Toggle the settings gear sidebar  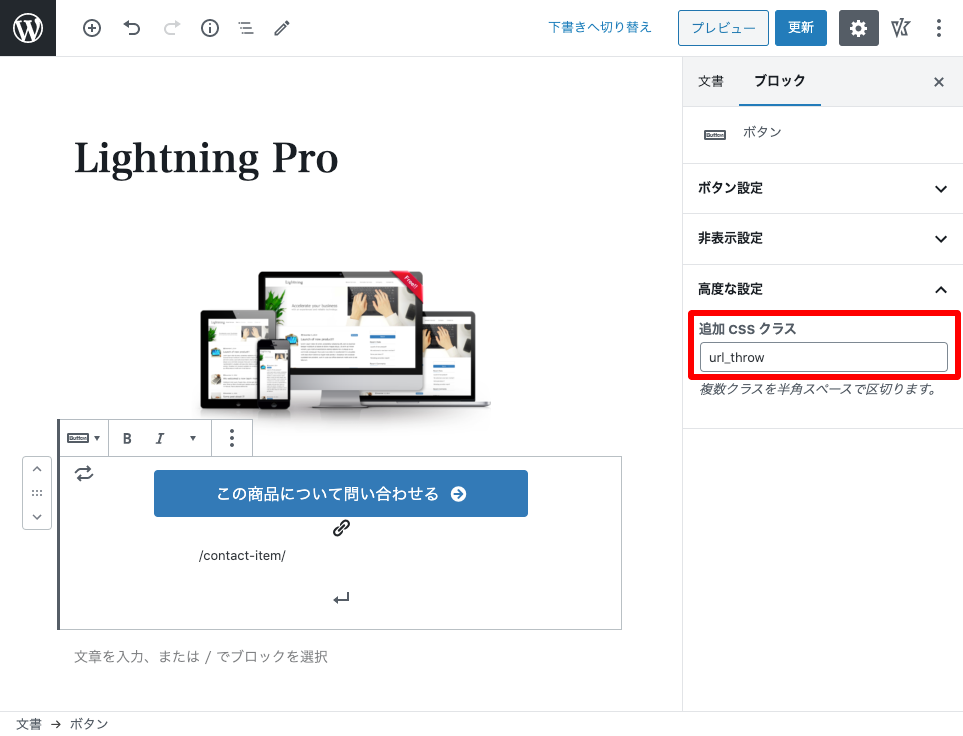coord(858,28)
